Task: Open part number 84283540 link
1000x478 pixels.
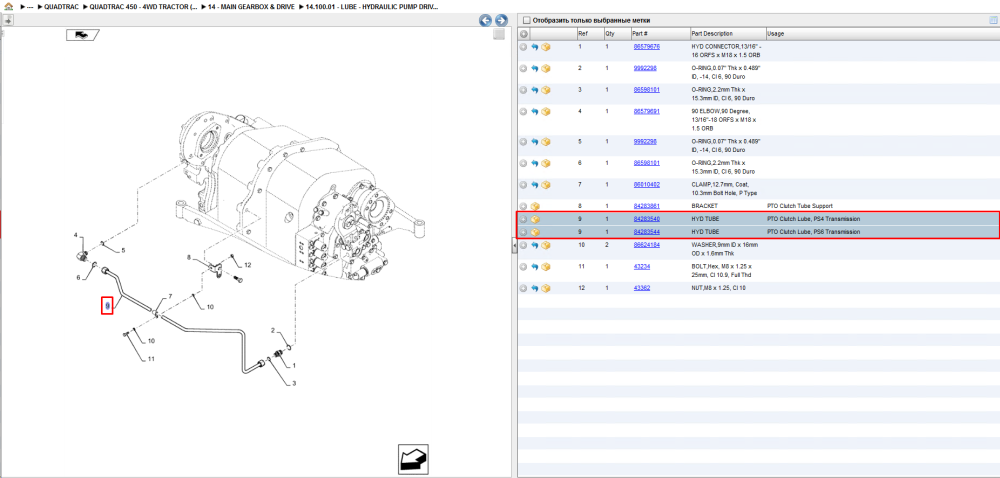Action: [646, 219]
